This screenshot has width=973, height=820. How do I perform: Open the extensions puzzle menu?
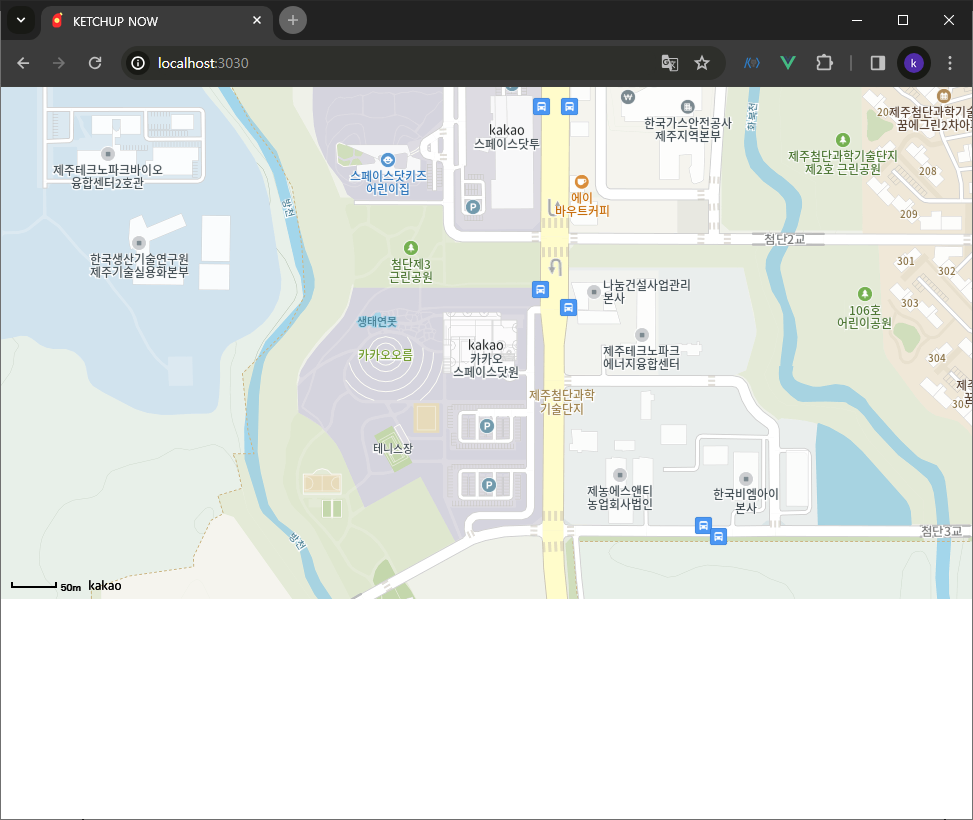tap(824, 63)
